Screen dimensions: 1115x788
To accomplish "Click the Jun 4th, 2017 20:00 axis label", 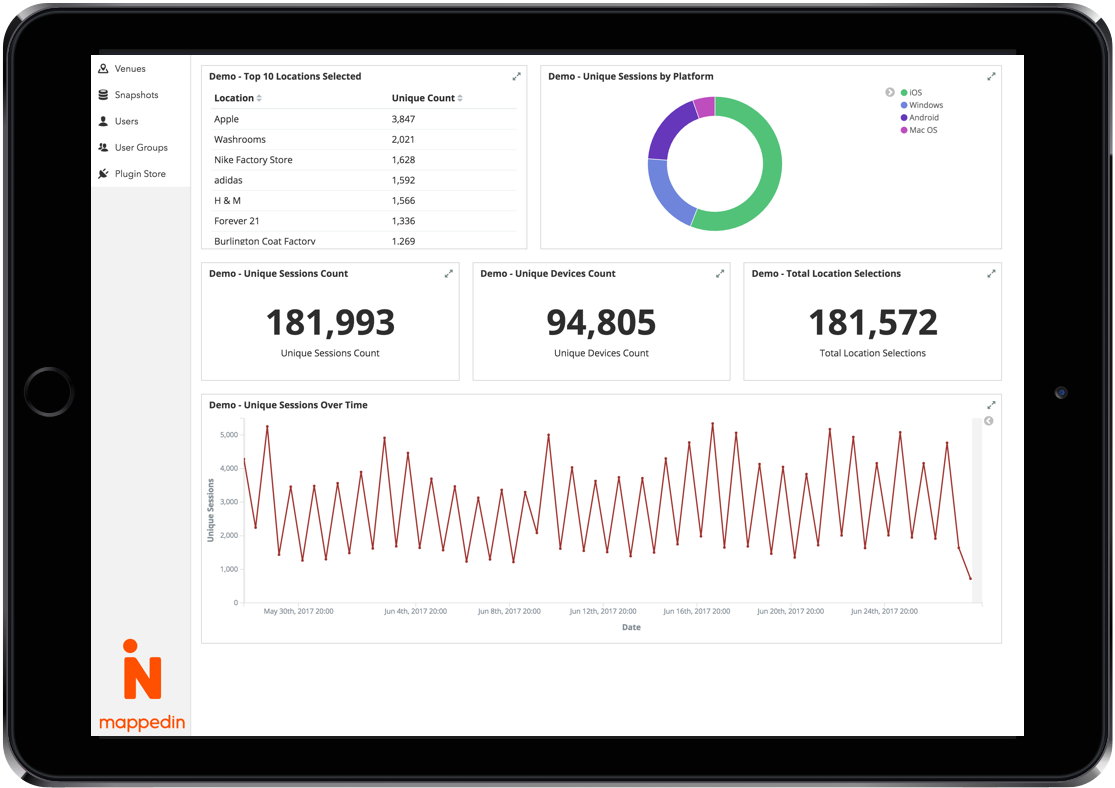I will pyautogui.click(x=415, y=612).
